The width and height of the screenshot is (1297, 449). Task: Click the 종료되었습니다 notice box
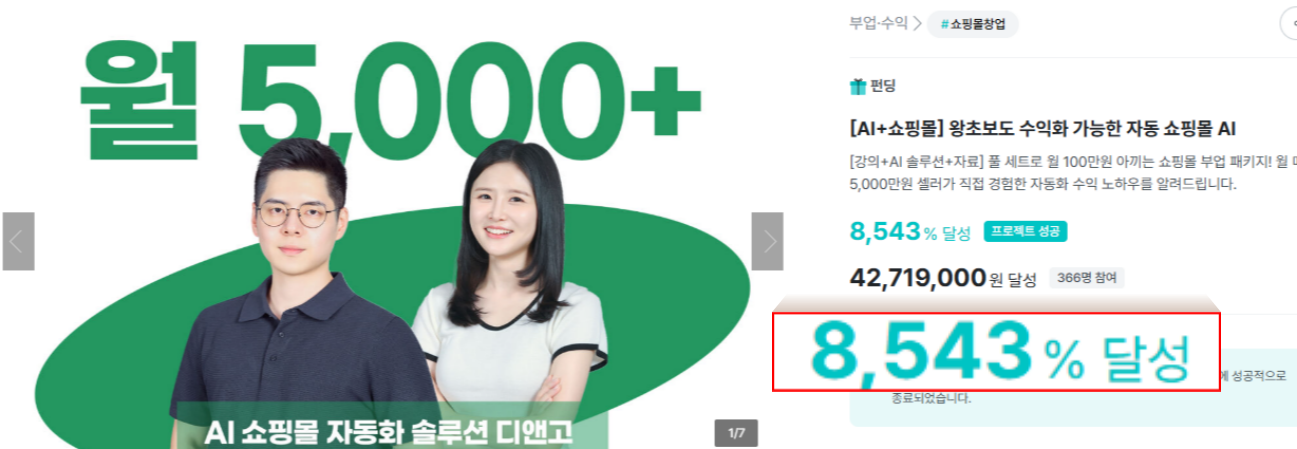[1072, 388]
